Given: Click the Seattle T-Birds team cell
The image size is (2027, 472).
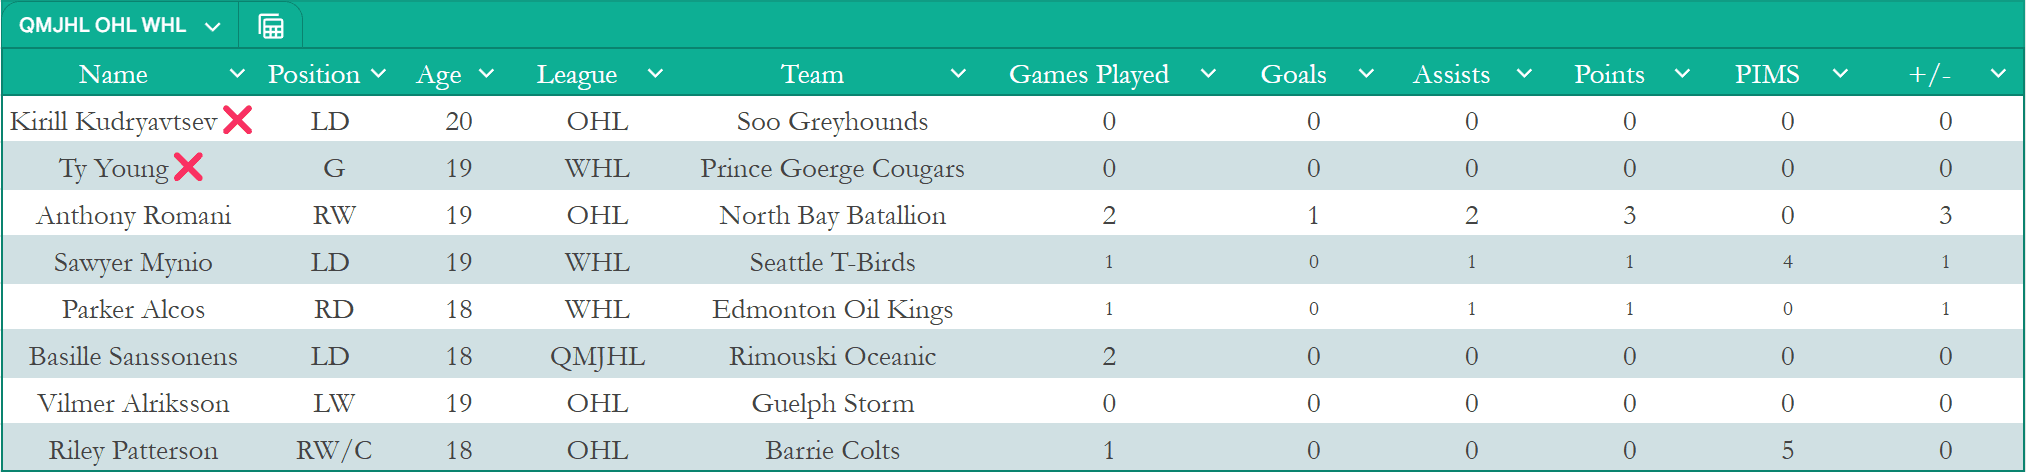Looking at the screenshot, I should point(832,262).
